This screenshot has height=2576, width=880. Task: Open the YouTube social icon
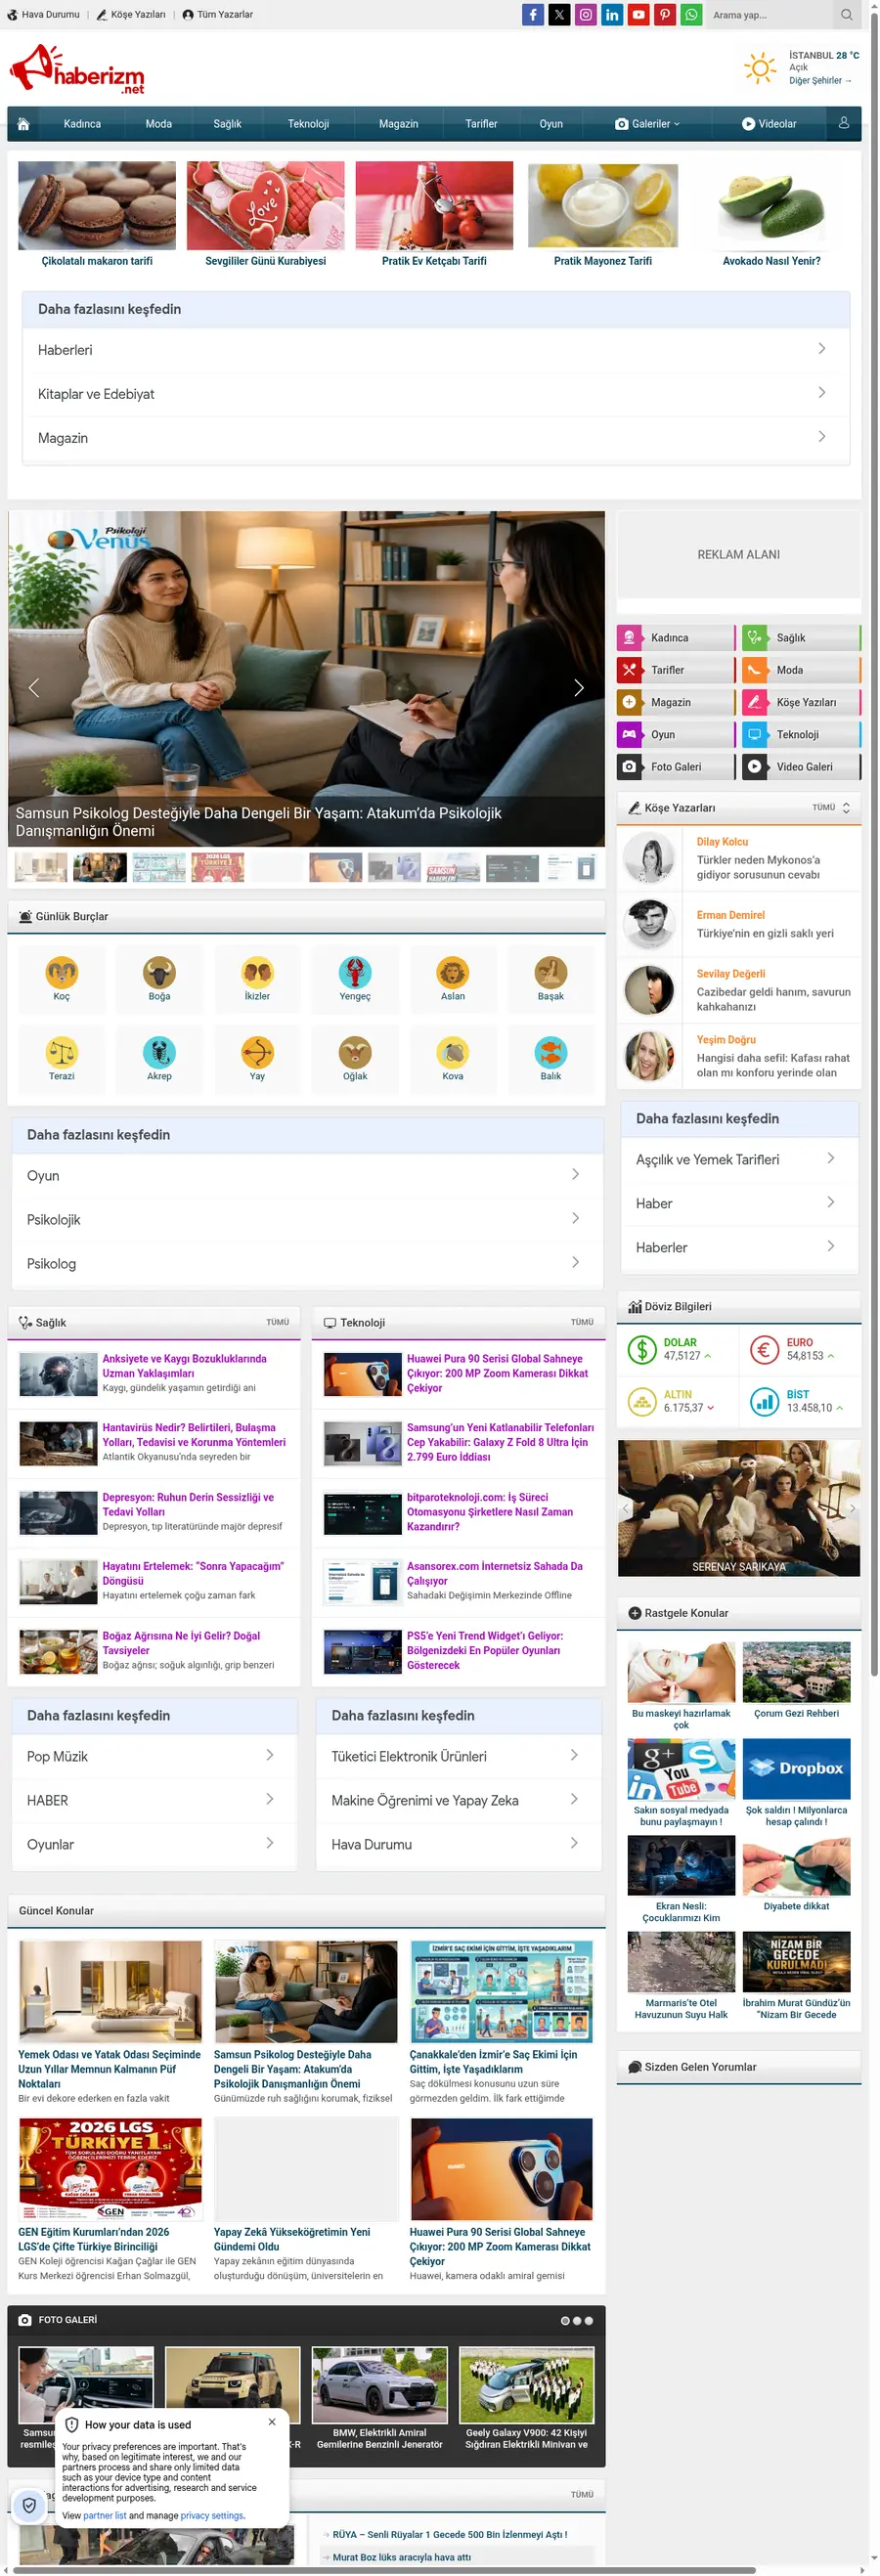638,15
